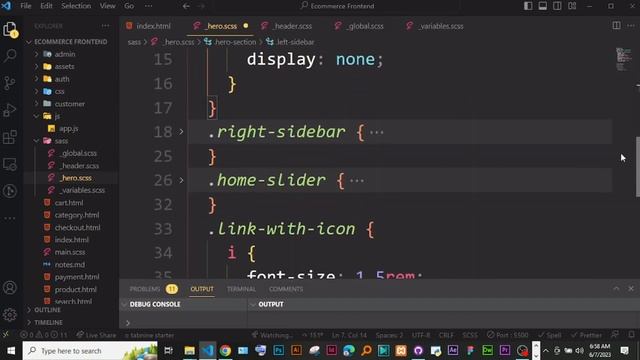Expand folded .home-slider block

181,180
